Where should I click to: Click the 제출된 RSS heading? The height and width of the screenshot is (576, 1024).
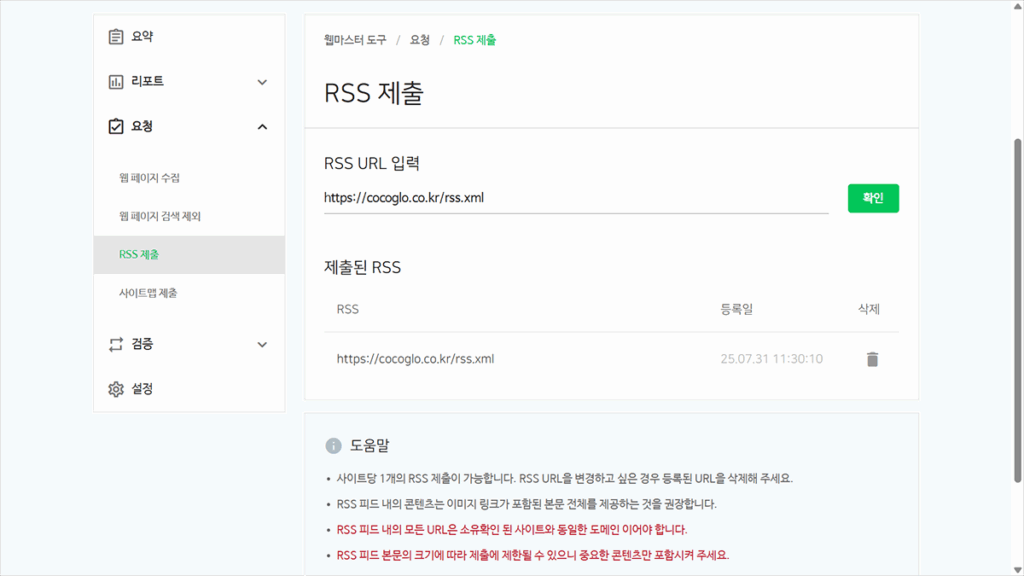coord(362,267)
